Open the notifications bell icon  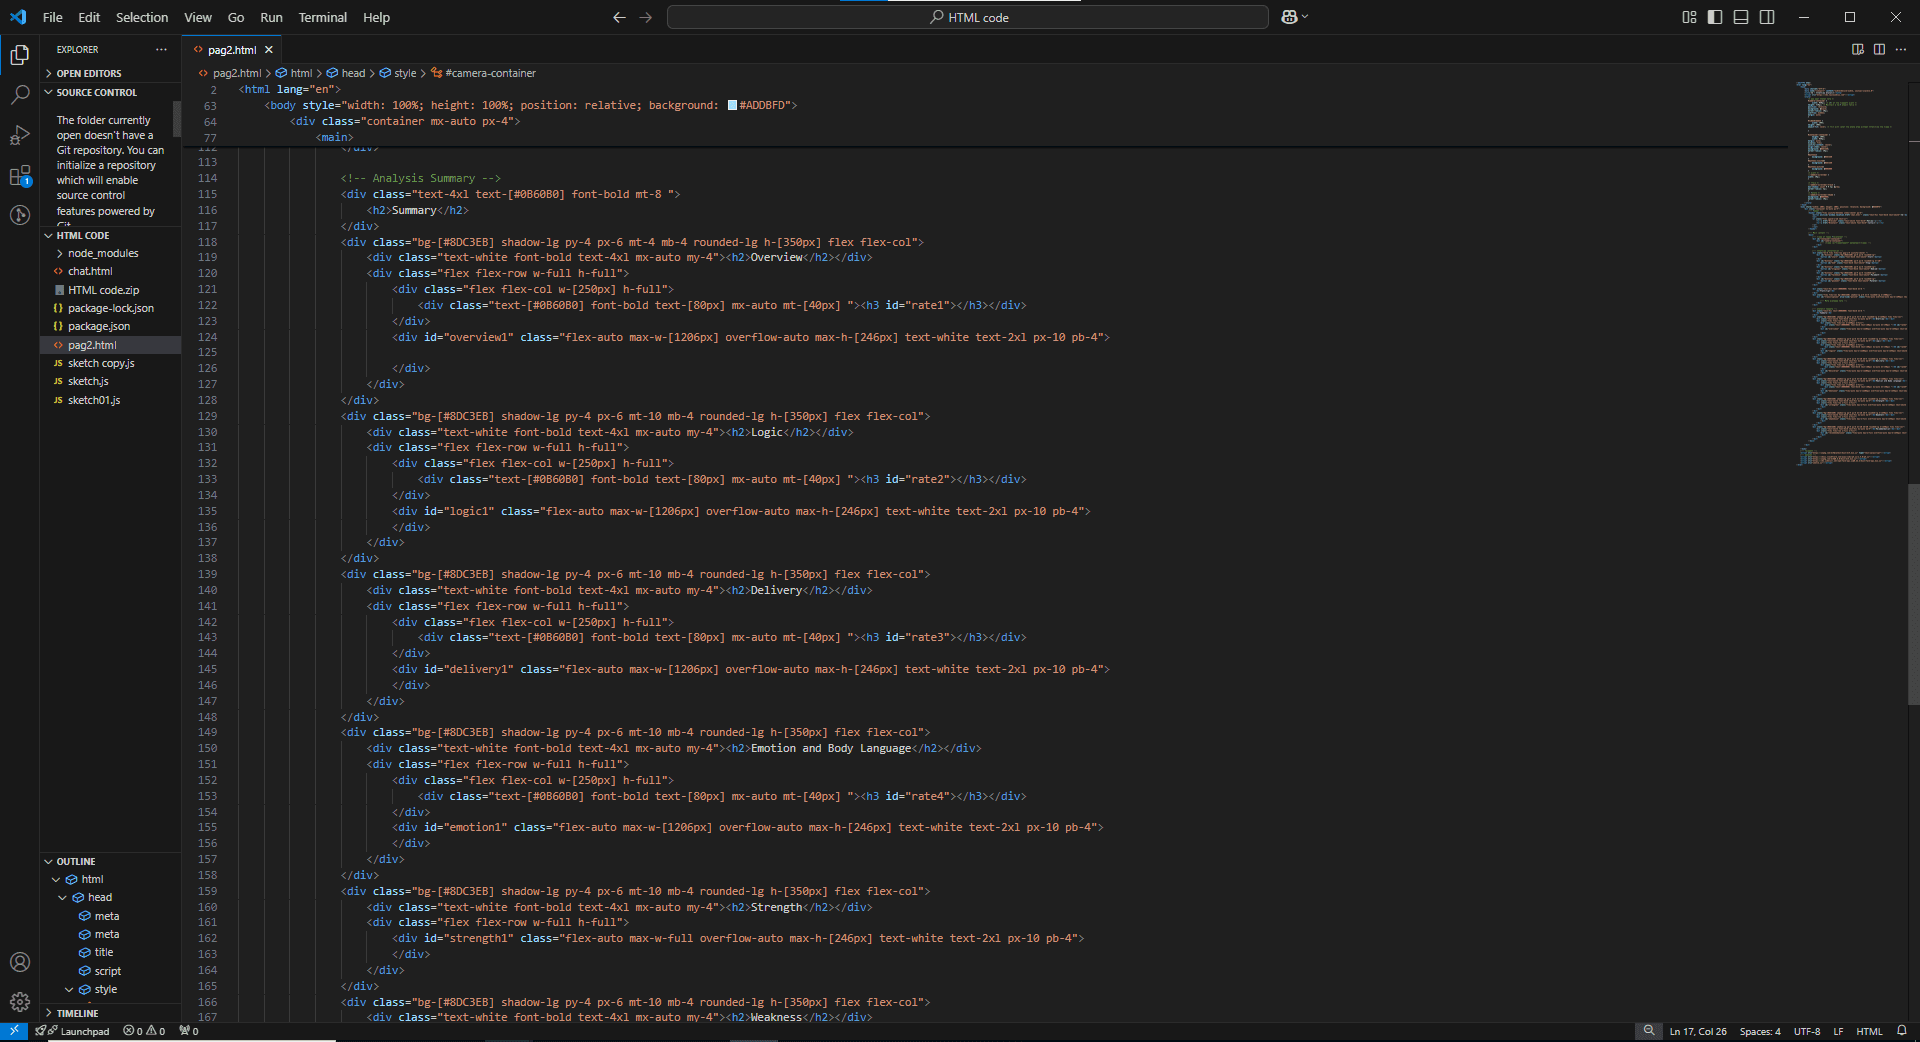(1901, 1031)
